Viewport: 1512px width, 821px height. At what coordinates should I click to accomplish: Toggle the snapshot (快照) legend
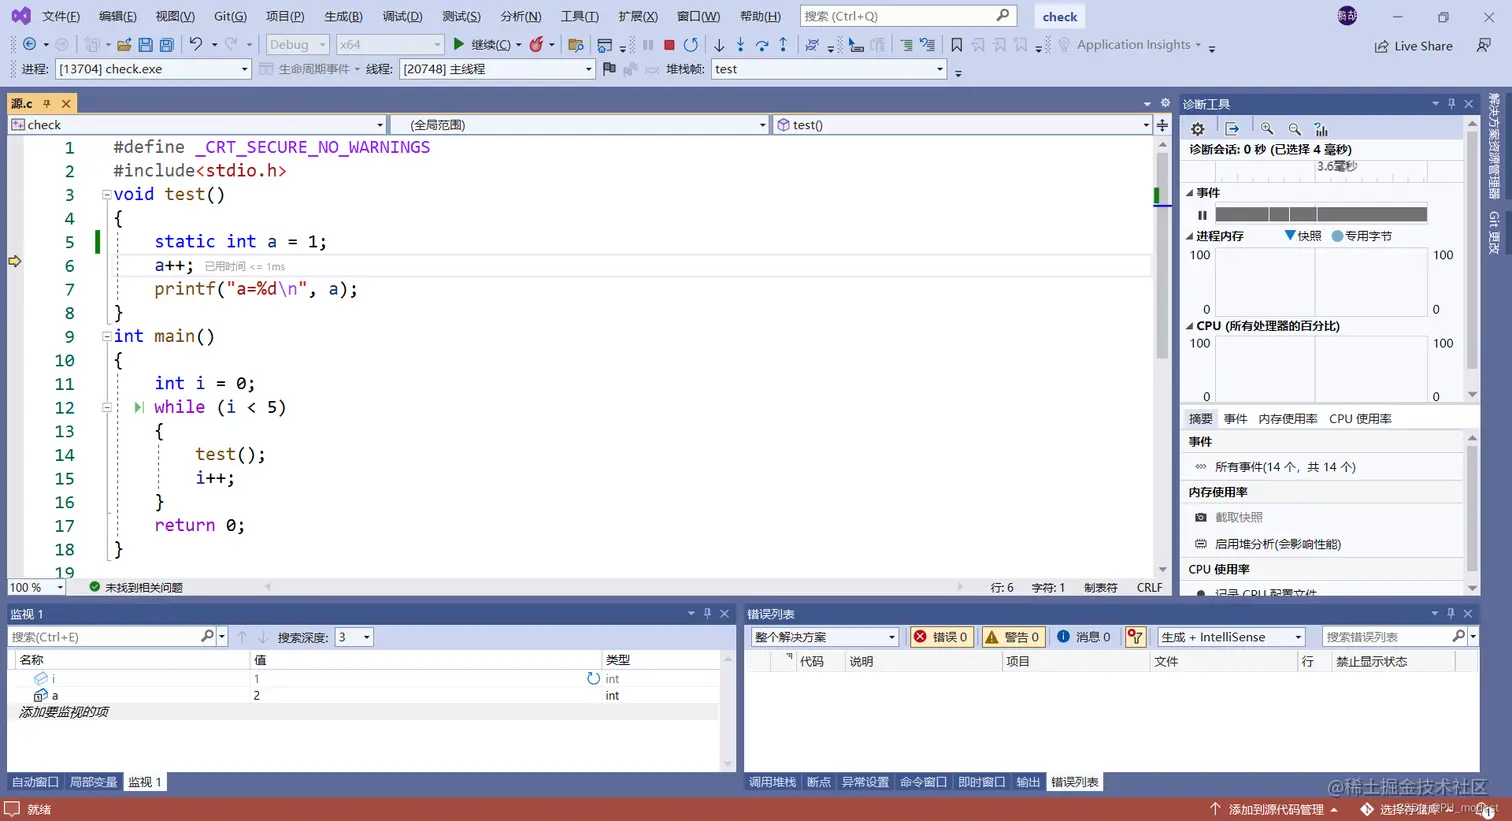click(1303, 236)
